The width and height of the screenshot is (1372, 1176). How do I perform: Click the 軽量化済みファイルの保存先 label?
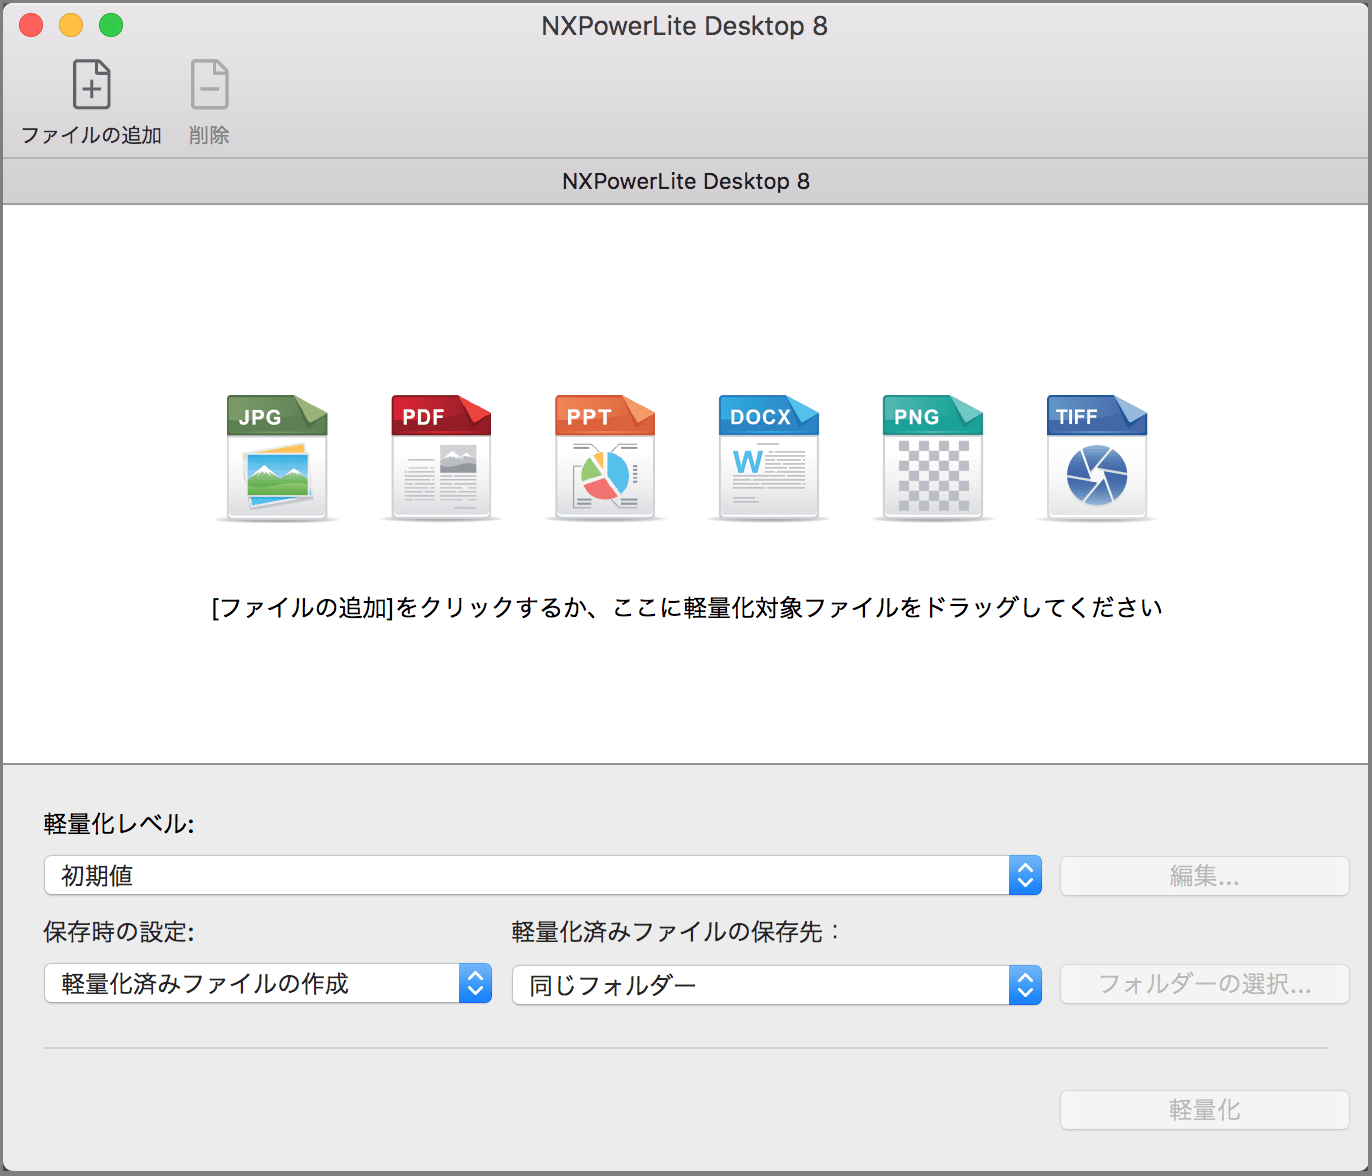(x=676, y=932)
